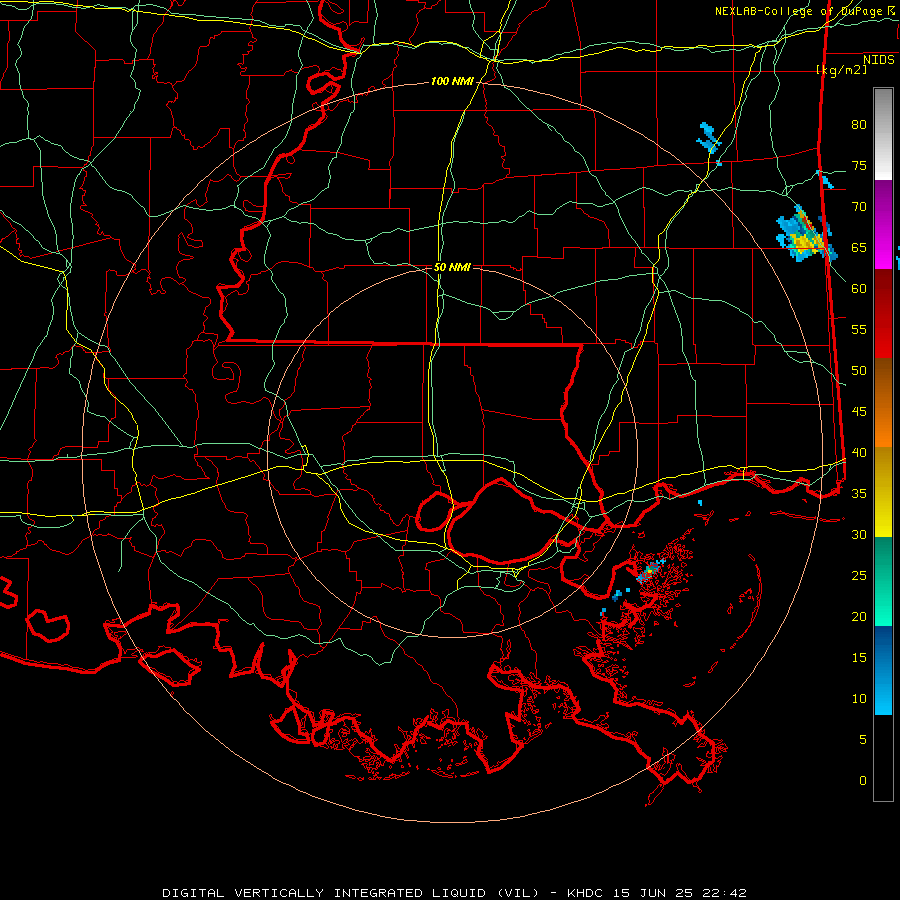Click the 80 value on the color scale
The image size is (900, 900).
pyautogui.click(x=859, y=125)
